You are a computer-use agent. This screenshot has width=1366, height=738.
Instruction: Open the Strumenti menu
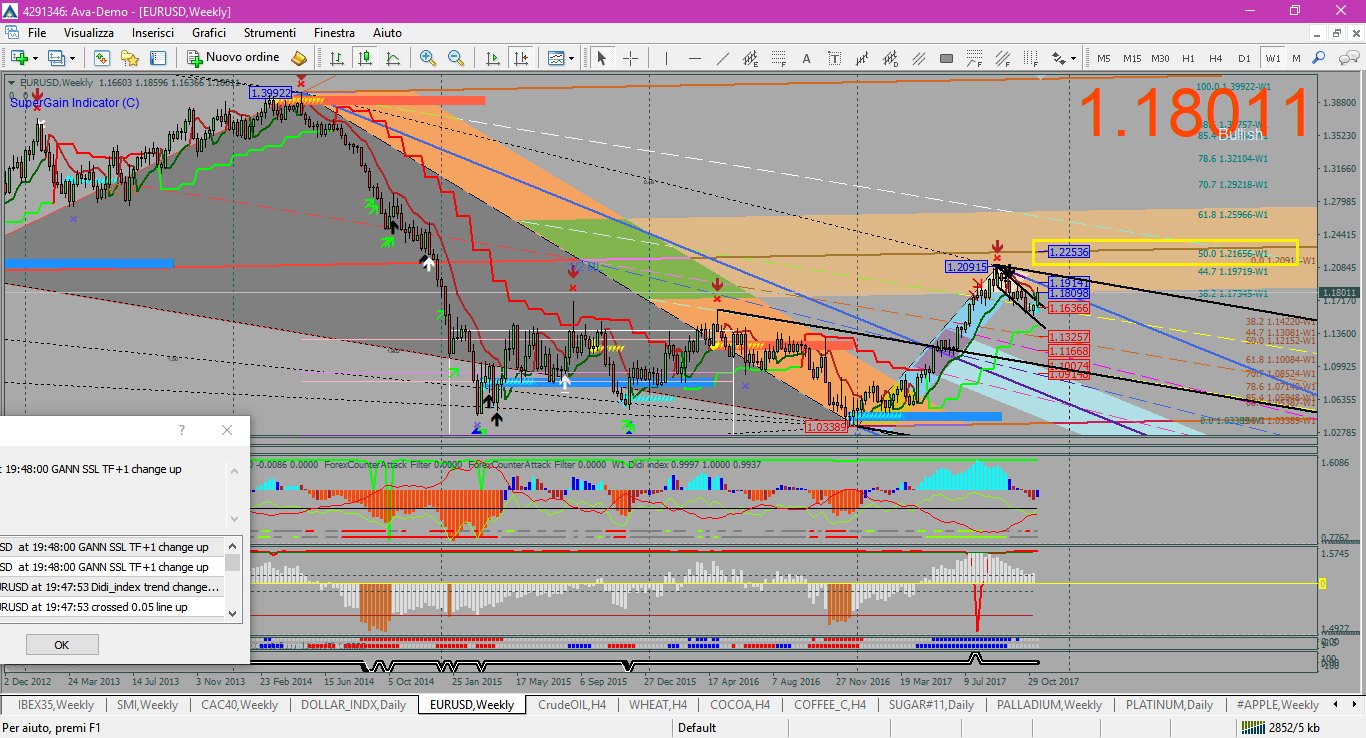coord(269,33)
